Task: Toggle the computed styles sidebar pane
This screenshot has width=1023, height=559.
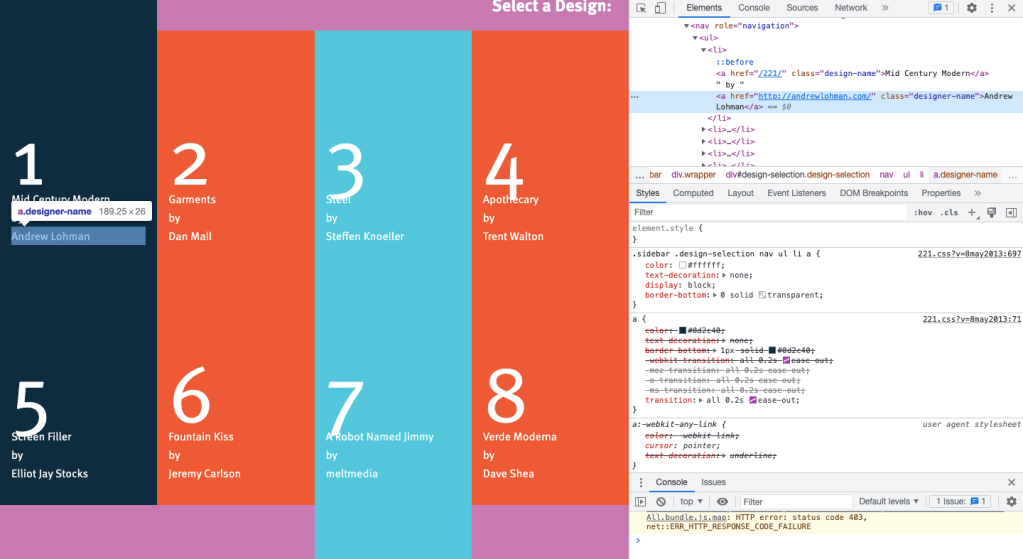Action: [1011, 213]
